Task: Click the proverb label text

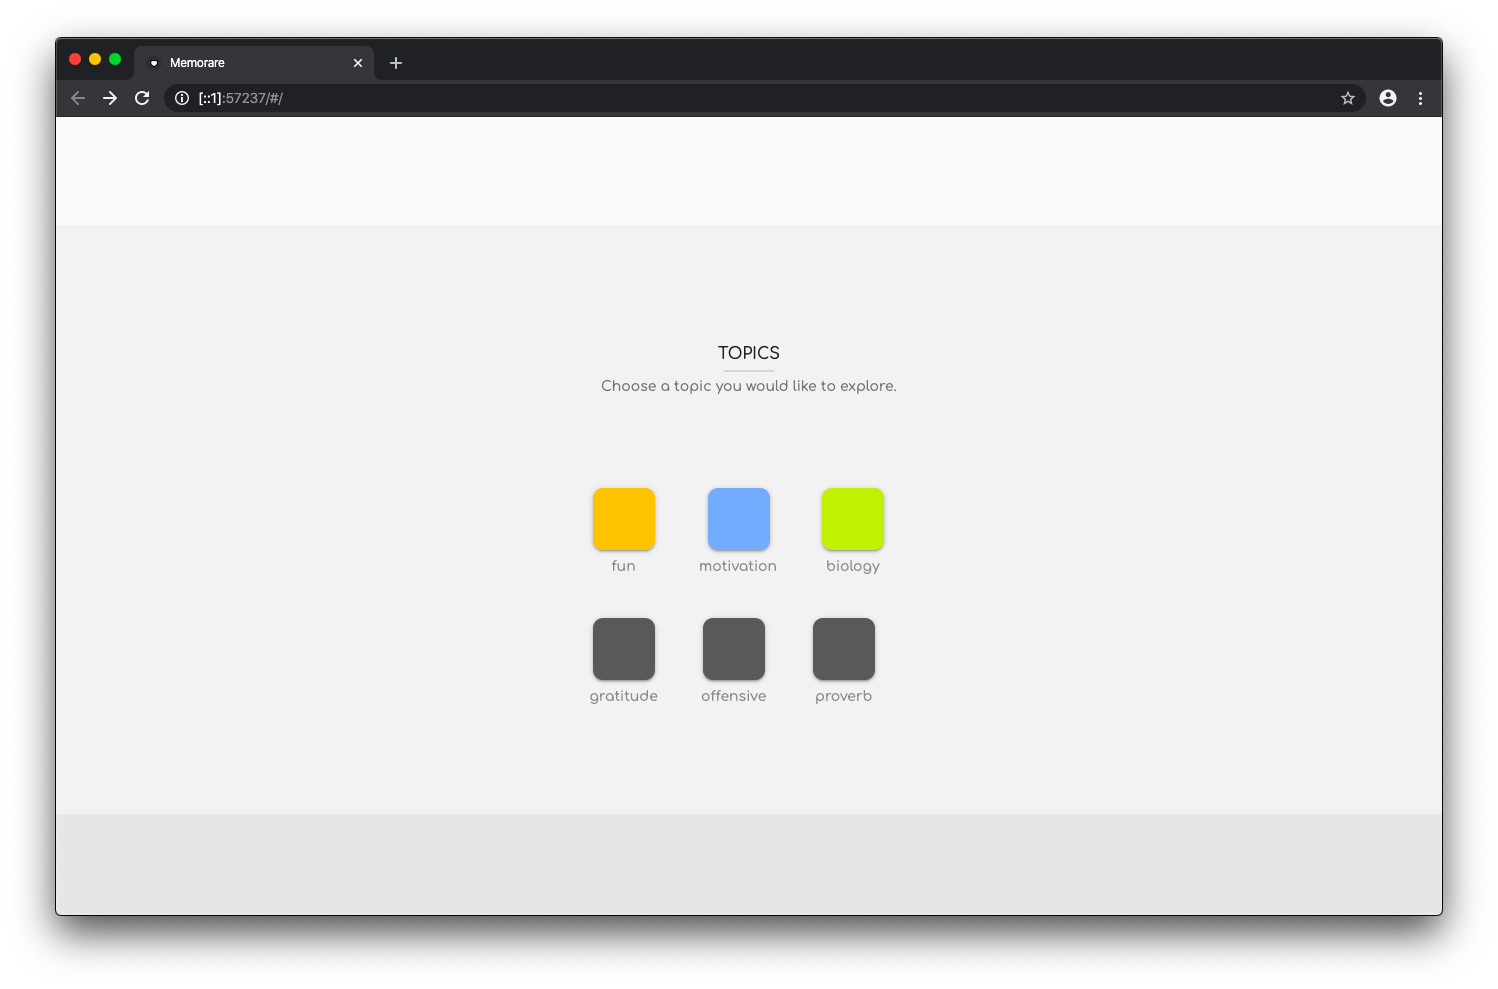Action: 844,697
